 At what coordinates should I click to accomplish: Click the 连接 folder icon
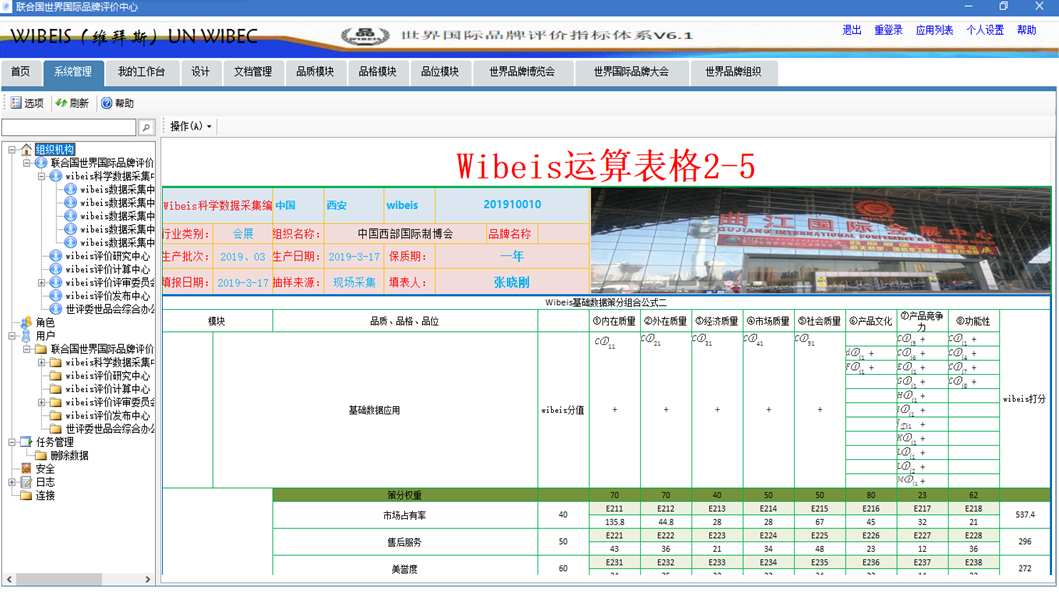26,495
